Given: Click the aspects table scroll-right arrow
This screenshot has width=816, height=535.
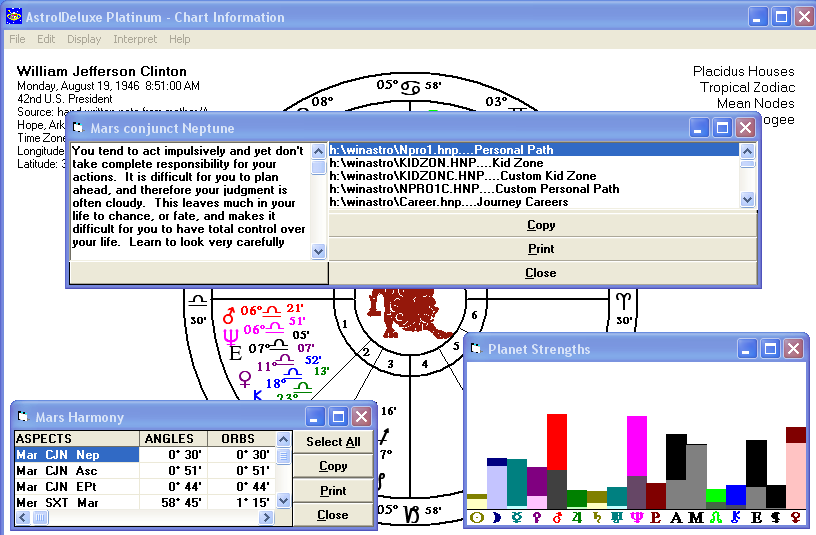Looking at the screenshot, I should pyautogui.click(x=266, y=517).
